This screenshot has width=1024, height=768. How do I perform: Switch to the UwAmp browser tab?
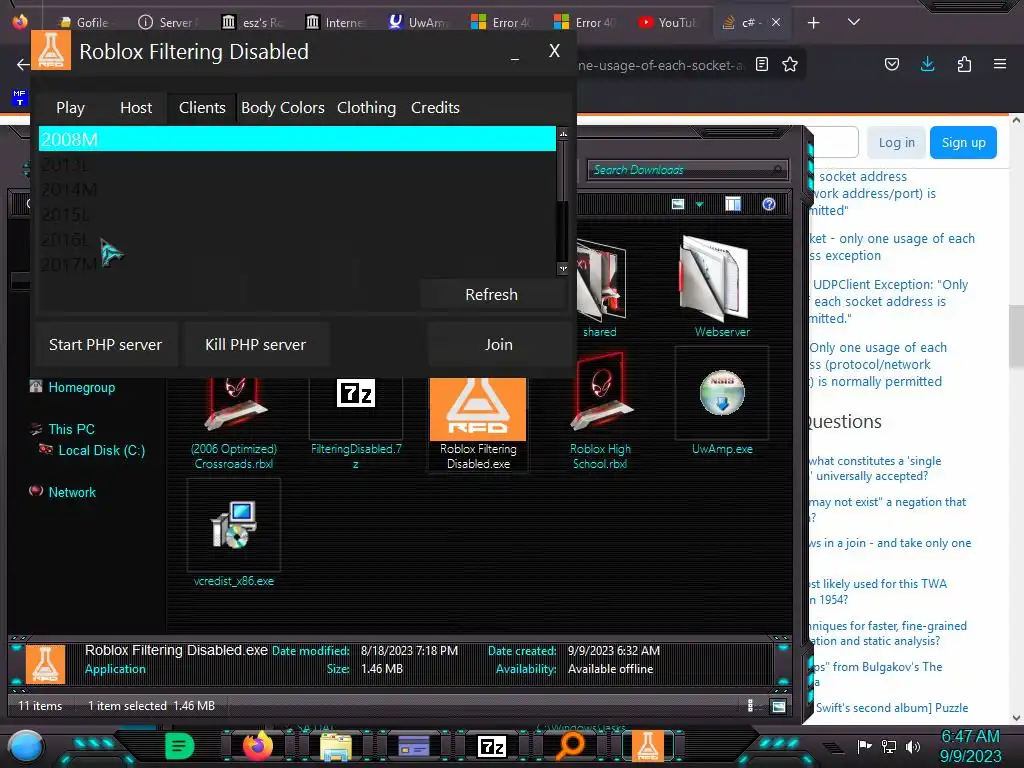(x=419, y=23)
